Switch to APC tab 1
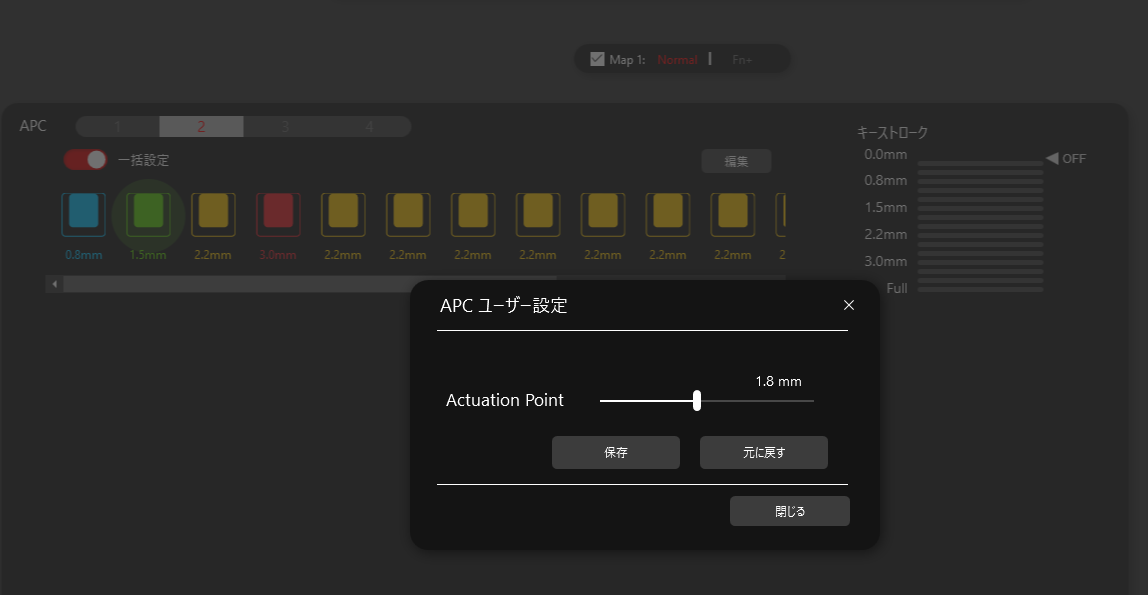This screenshot has width=1148, height=595. 117,127
